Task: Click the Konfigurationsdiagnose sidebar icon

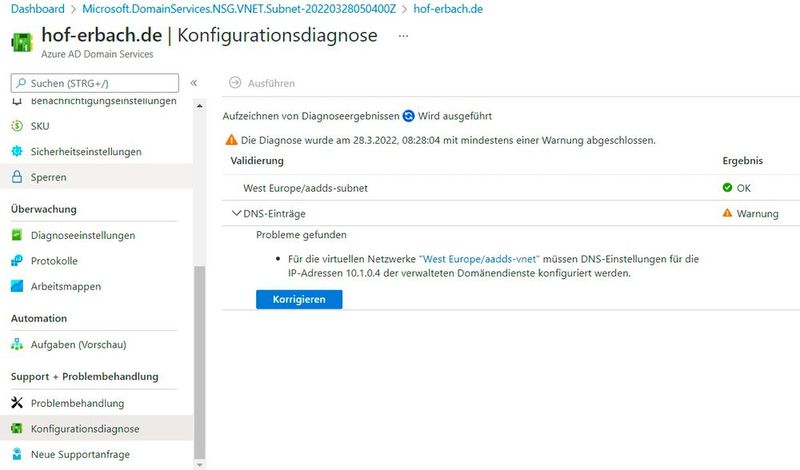Action: [x=17, y=428]
